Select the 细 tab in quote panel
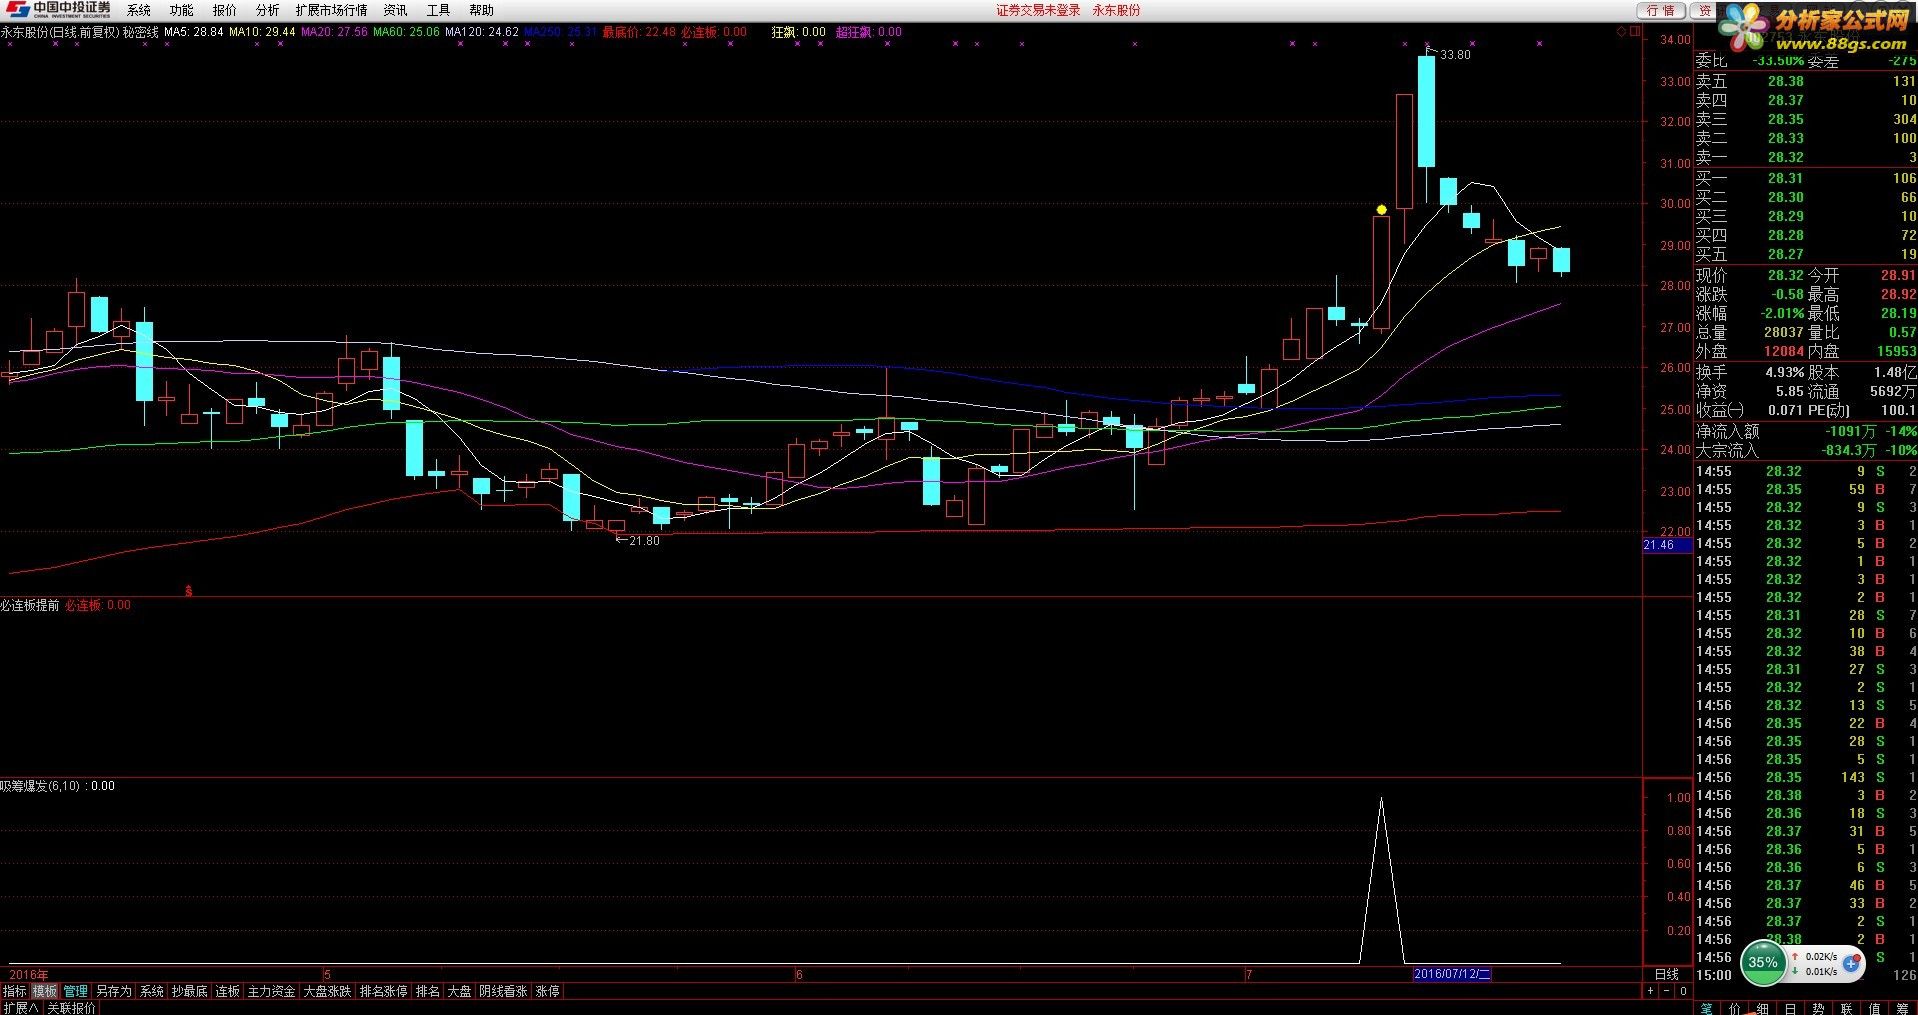The height and width of the screenshot is (1015, 1918). pyautogui.click(x=1762, y=1008)
